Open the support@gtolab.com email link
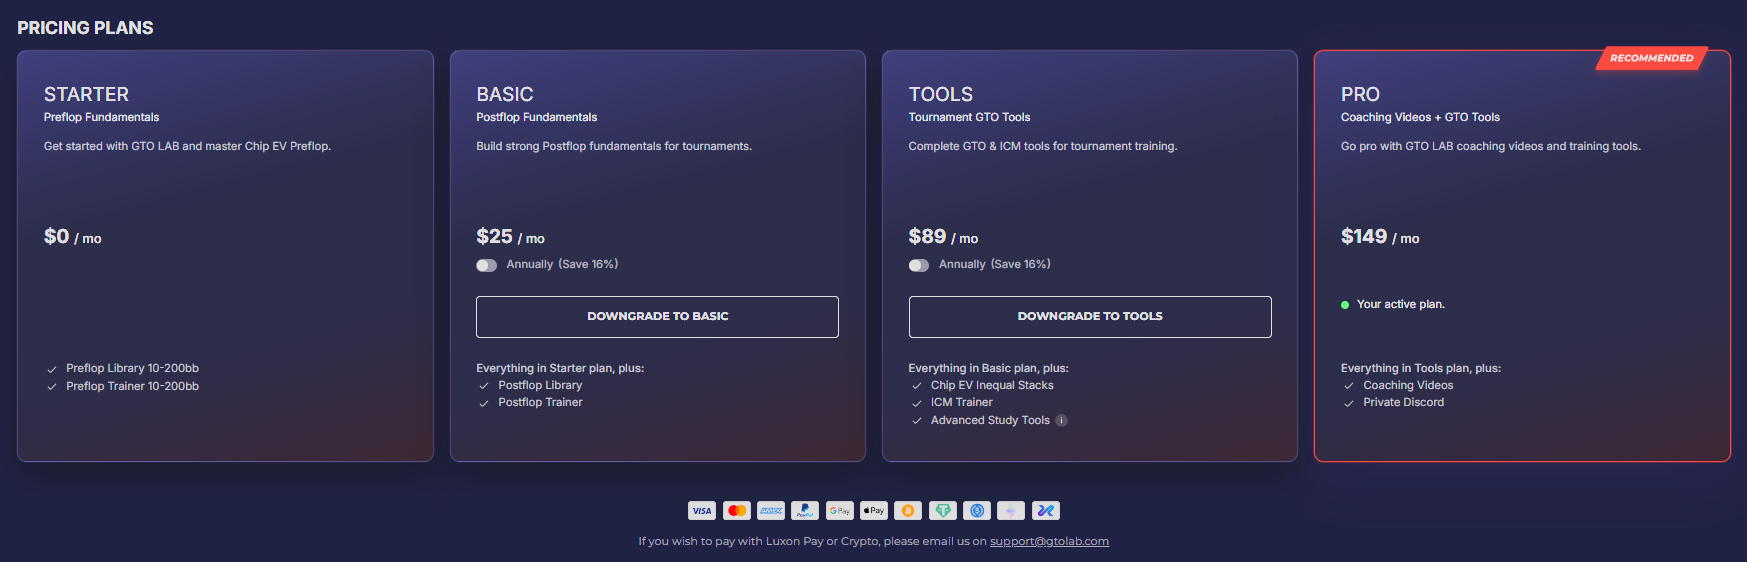Viewport: 1747px width, 562px height. click(1049, 541)
